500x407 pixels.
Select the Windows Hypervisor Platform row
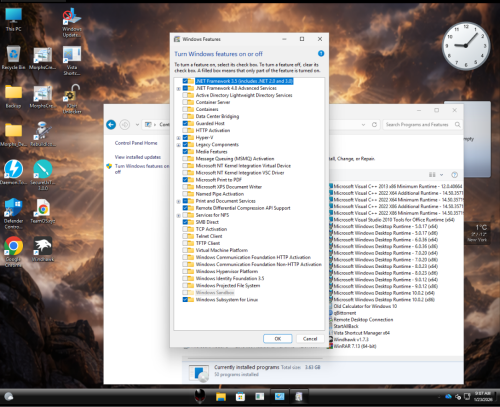(x=227, y=271)
